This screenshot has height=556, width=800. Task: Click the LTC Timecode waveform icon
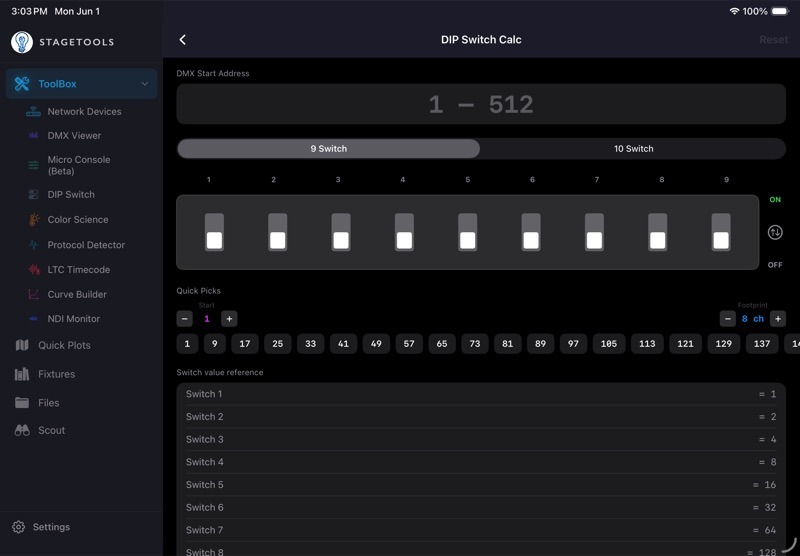coord(34,269)
